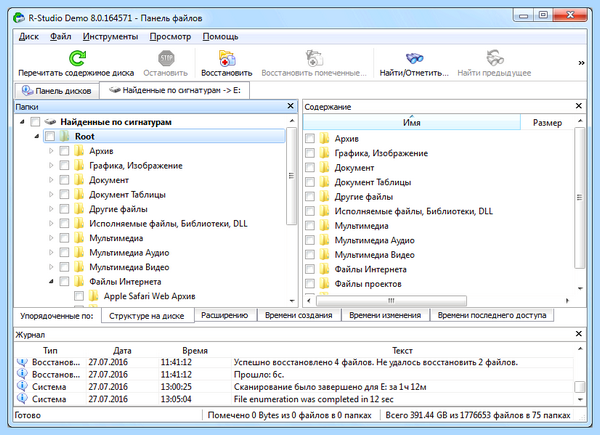This screenshot has height=435, width=600.
Task: Expand the Мультимедиа tree node
Action: click(51, 238)
